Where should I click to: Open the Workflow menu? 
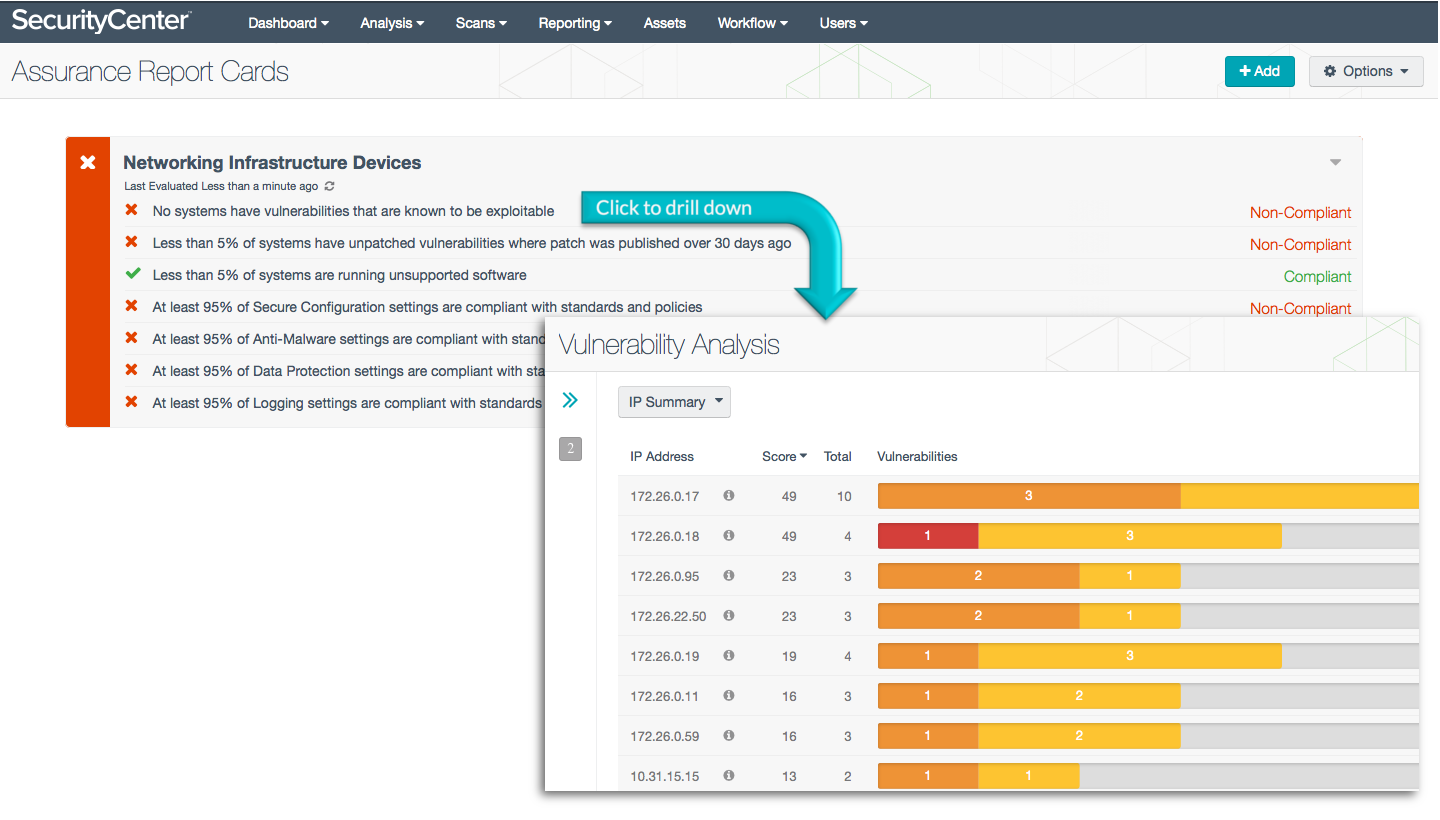(x=753, y=23)
